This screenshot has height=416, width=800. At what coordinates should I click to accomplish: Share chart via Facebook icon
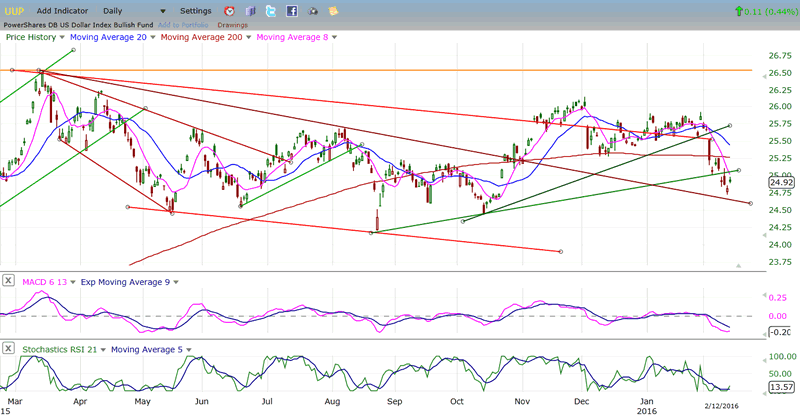[292, 11]
